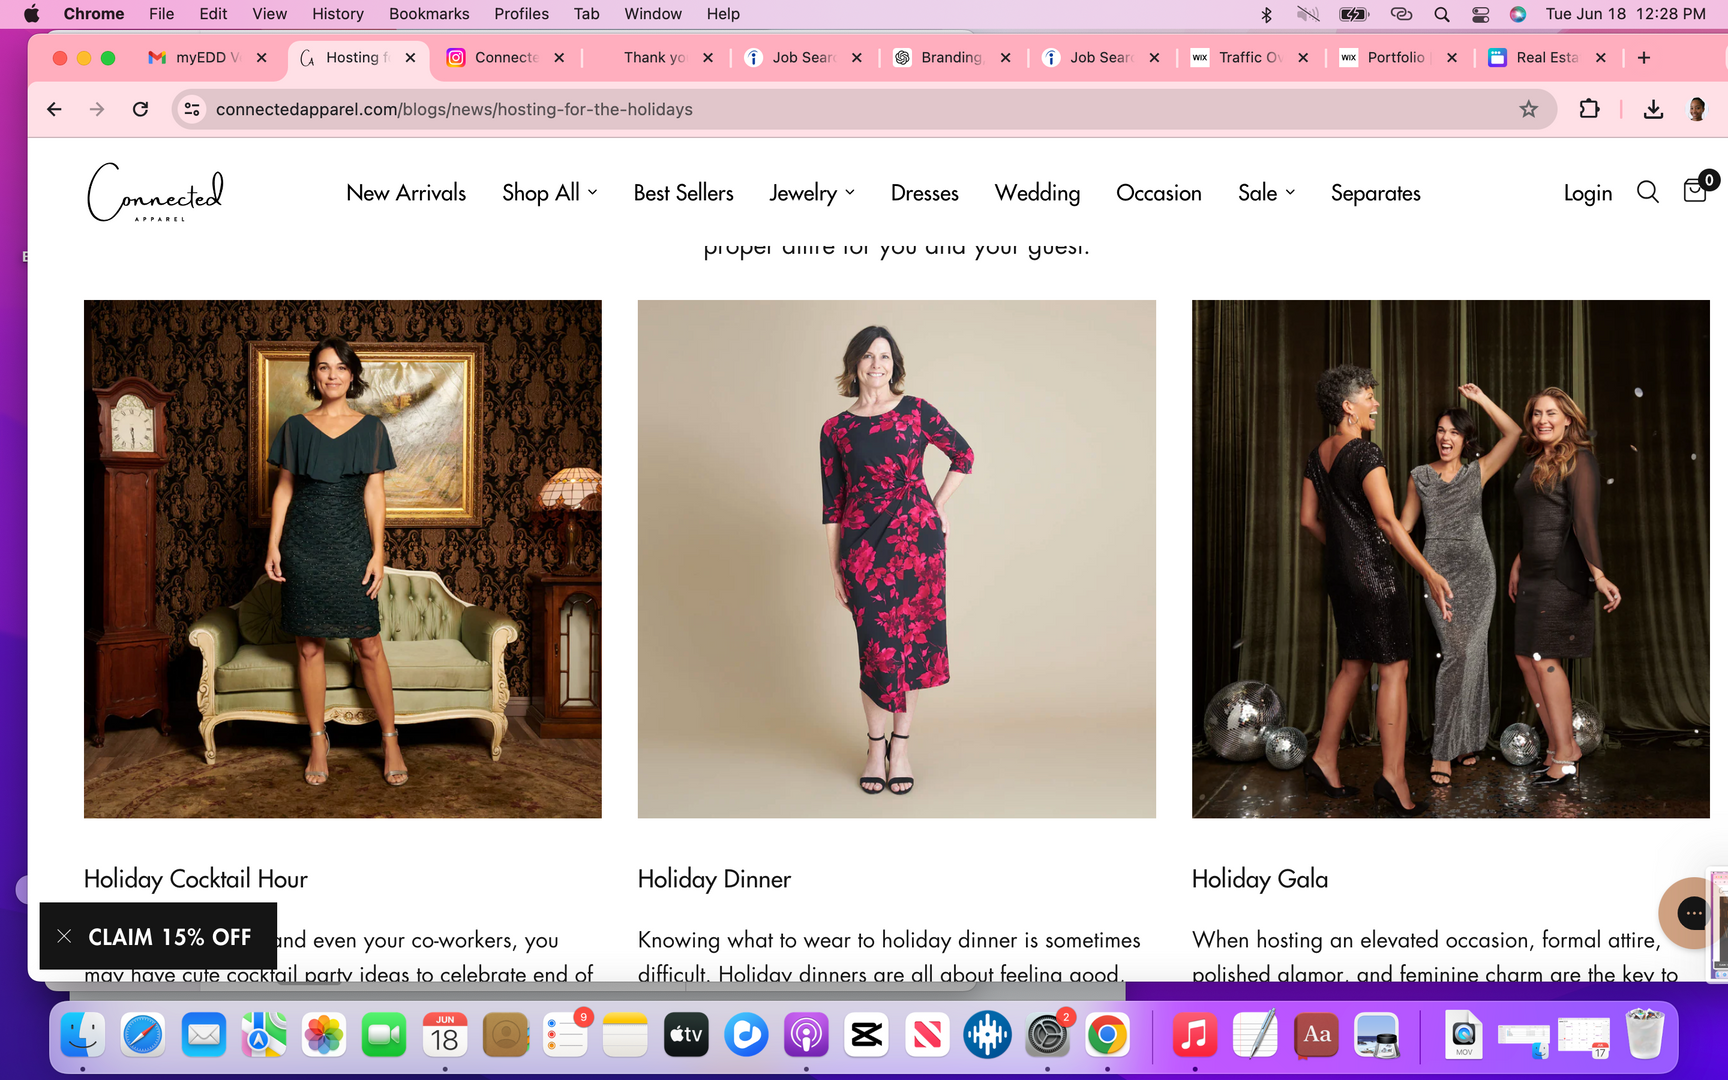The image size is (1728, 1080).
Task: Open Reminders app in the dock
Action: 565,1035
